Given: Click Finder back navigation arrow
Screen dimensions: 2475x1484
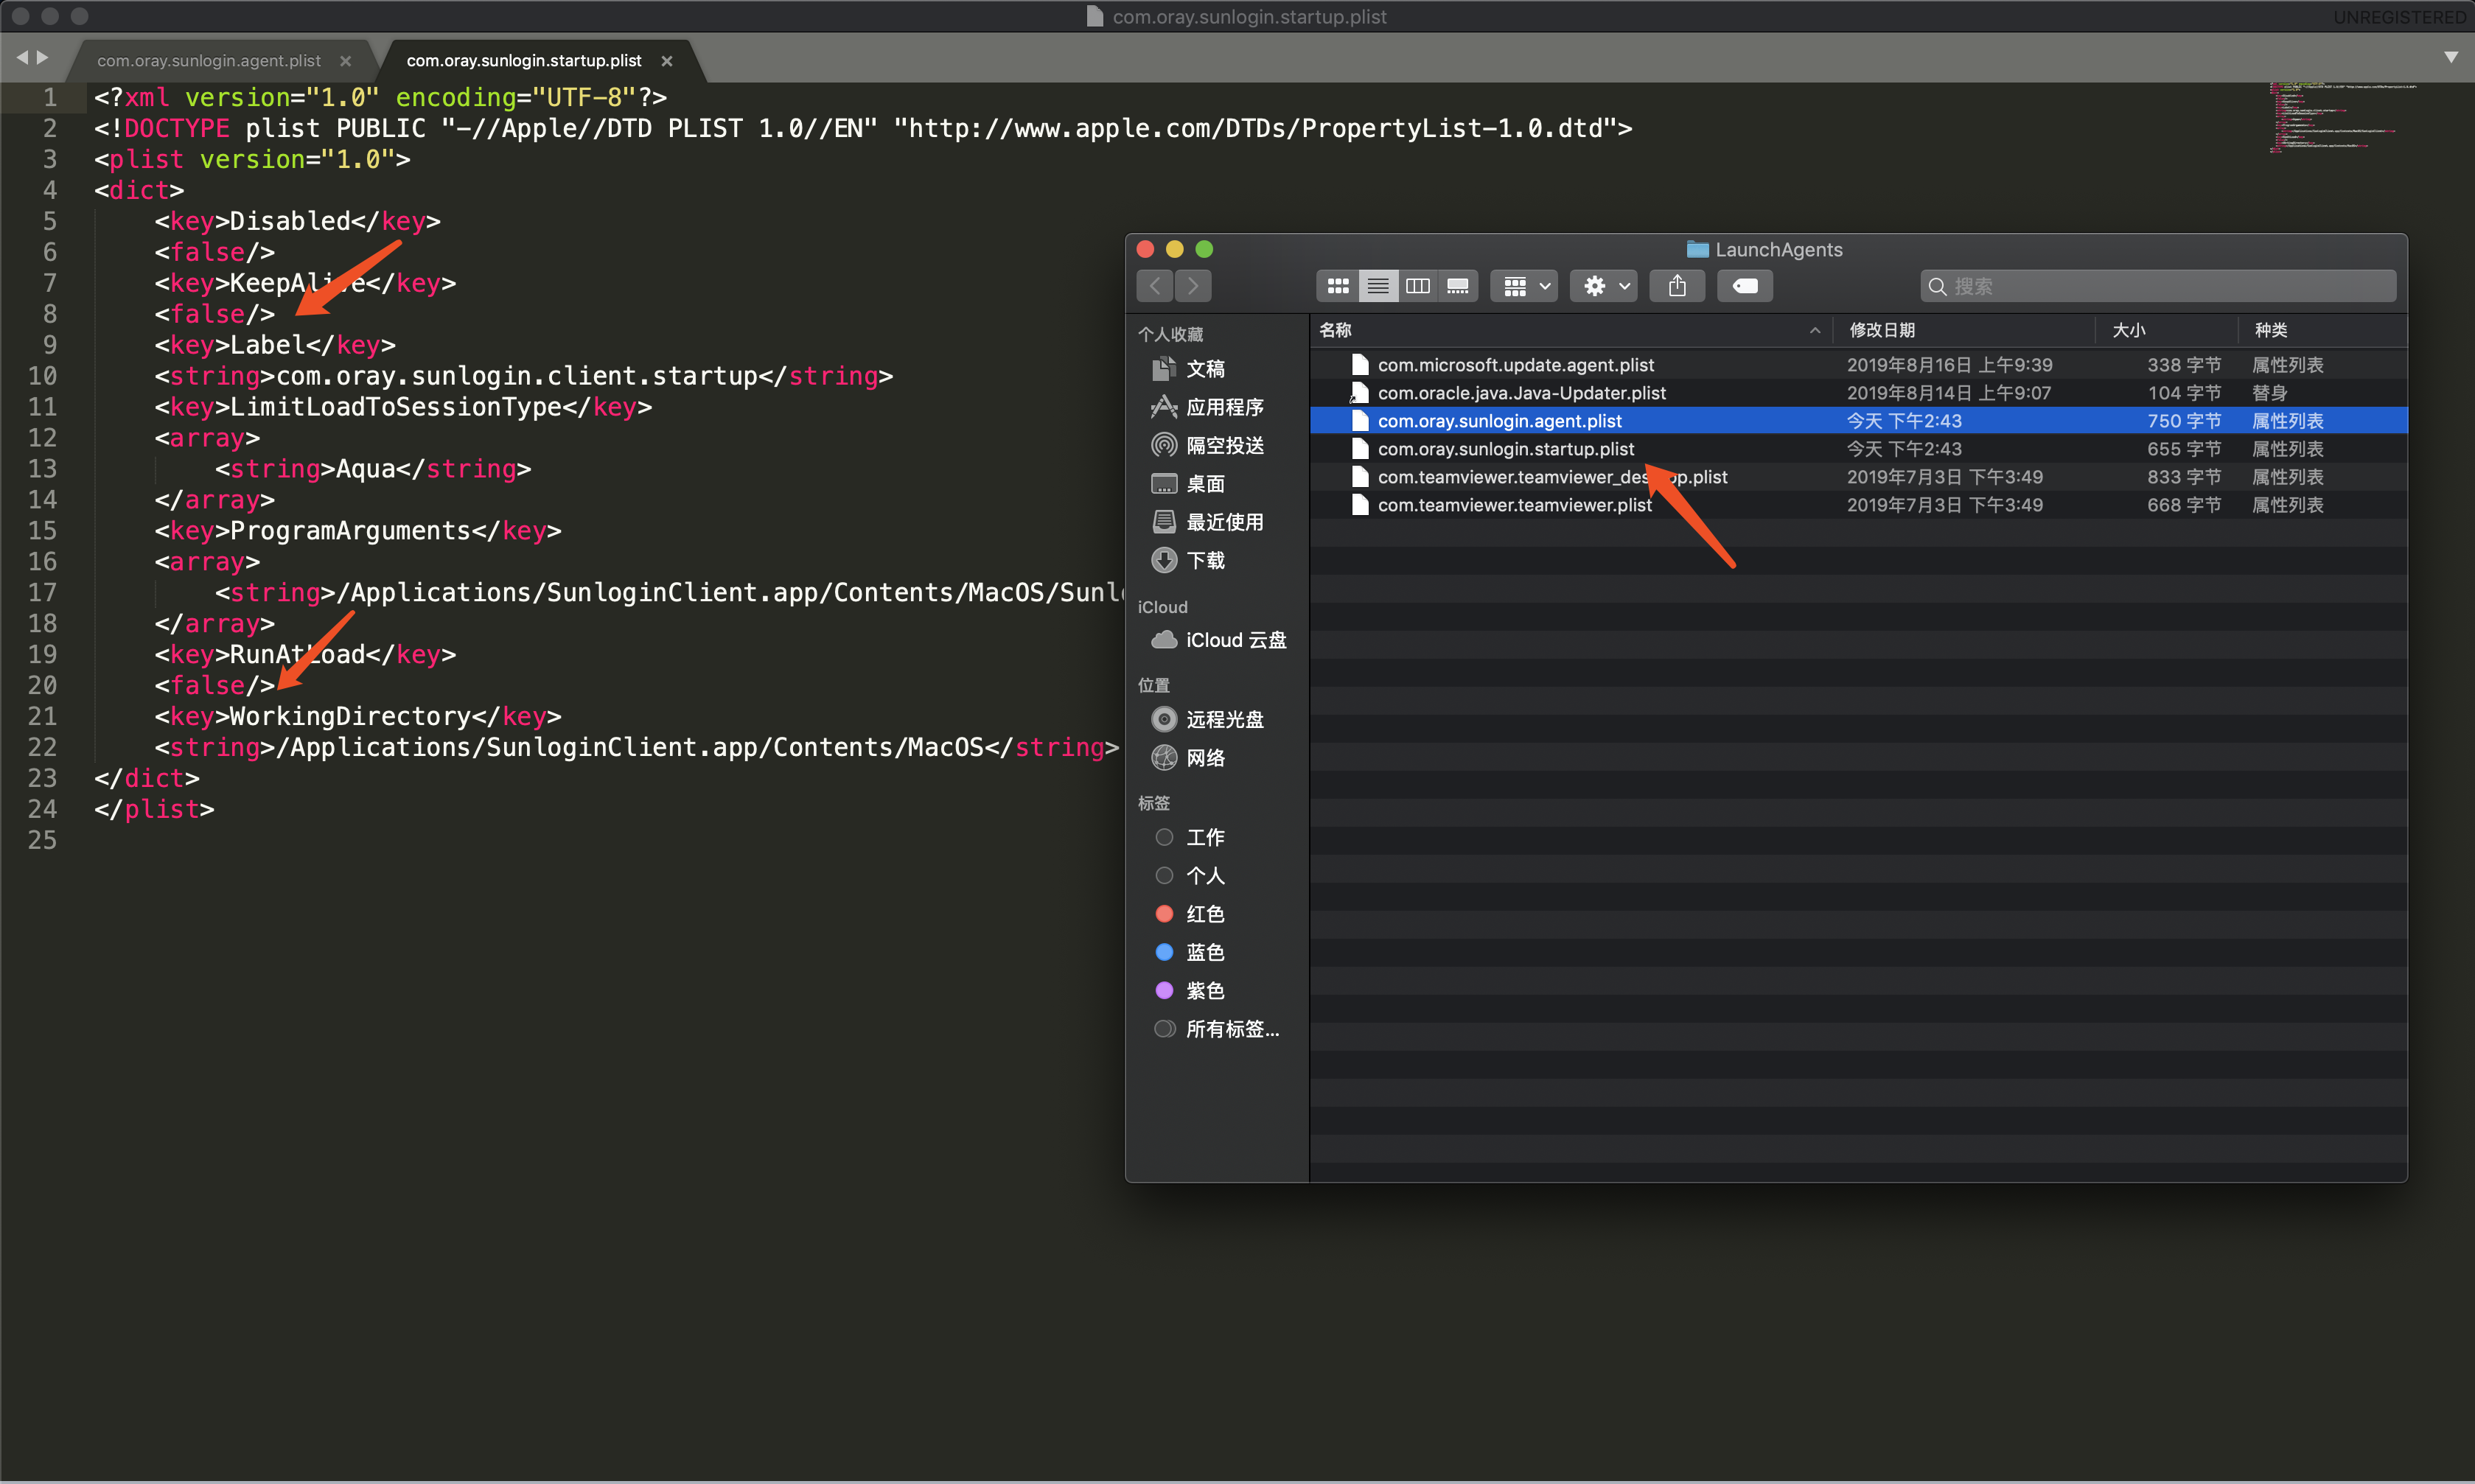Looking at the screenshot, I should pos(1155,286).
